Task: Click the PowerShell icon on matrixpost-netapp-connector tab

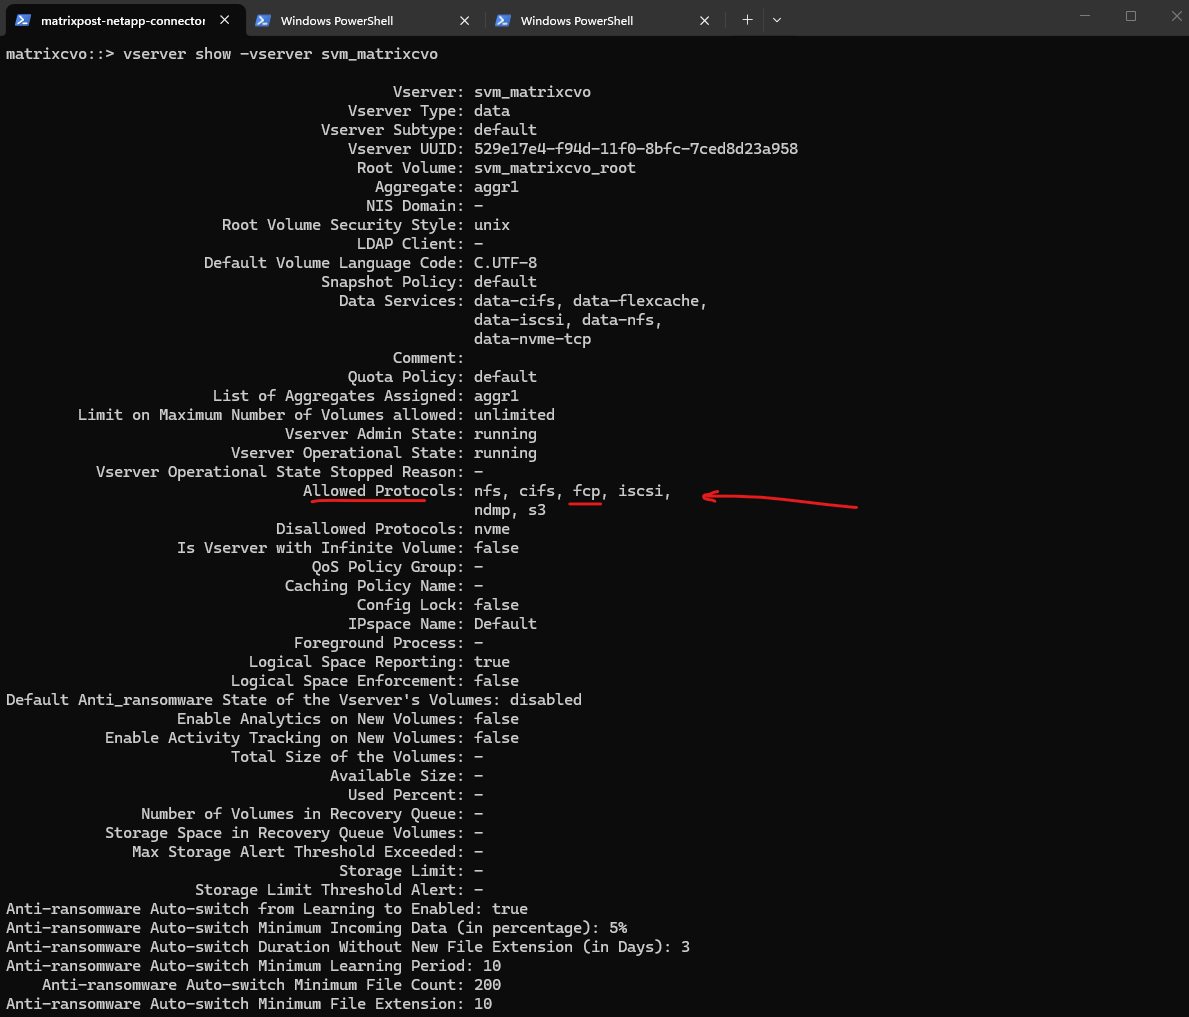Action: click(x=22, y=20)
